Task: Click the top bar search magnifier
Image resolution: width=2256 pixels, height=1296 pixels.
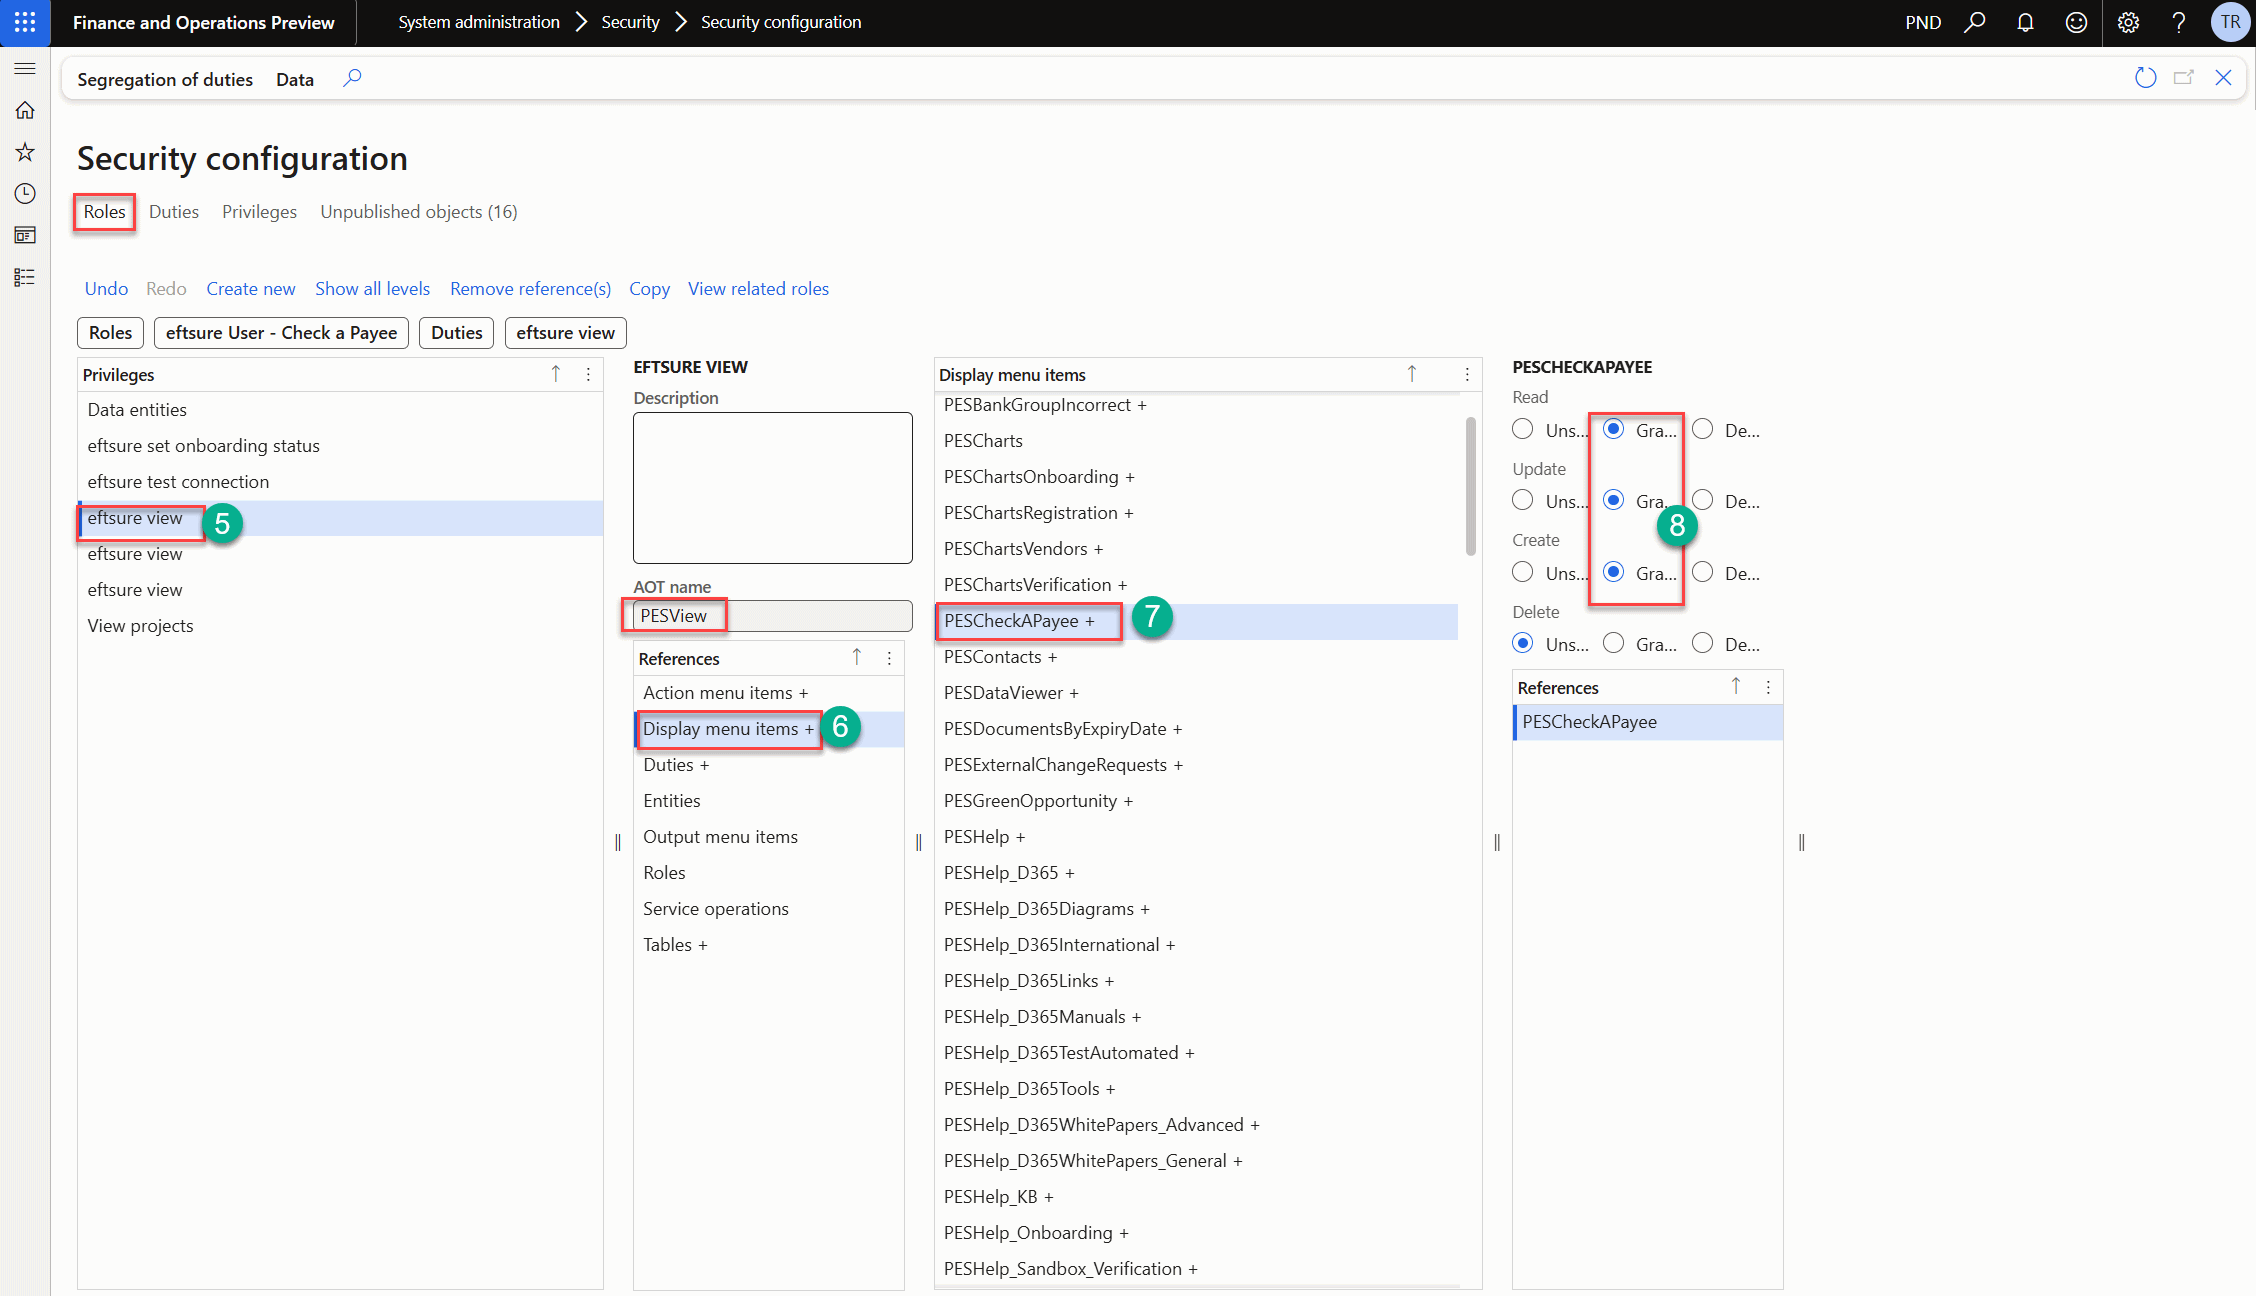Action: 1975,22
